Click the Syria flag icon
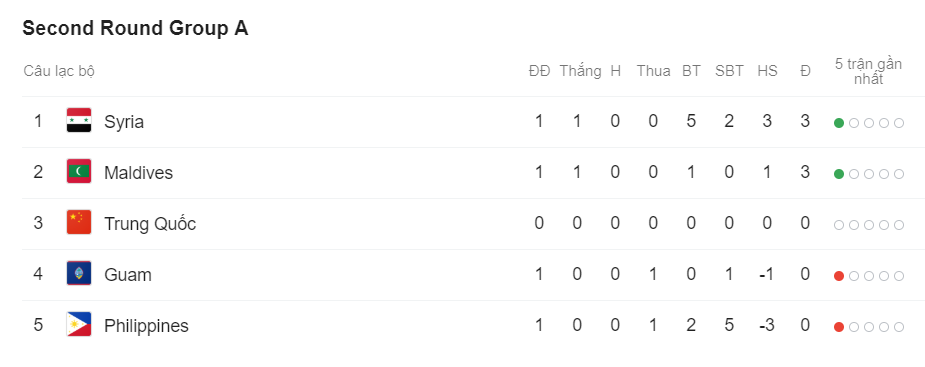This screenshot has height=367, width=925. [78, 120]
